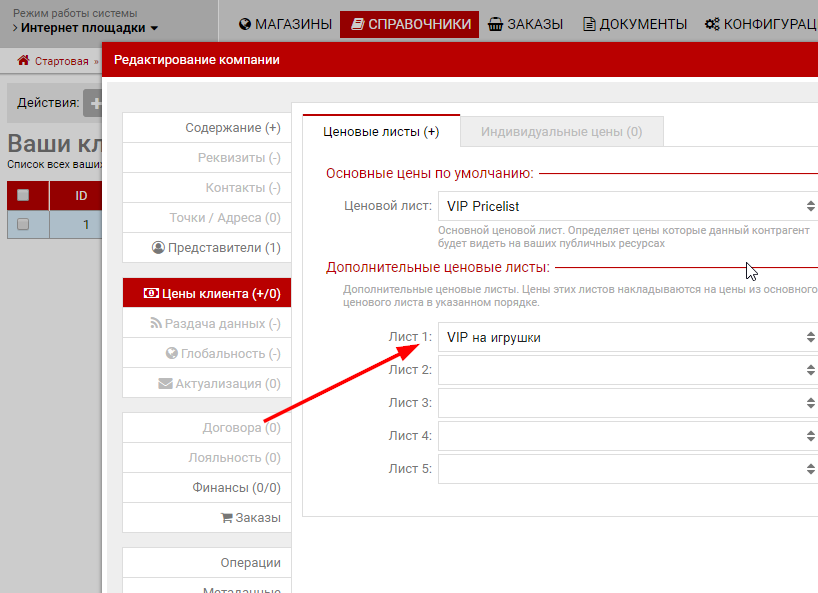This screenshot has width=818, height=593.
Task: Check the checkbox for row ID 1
Action: 23,224
